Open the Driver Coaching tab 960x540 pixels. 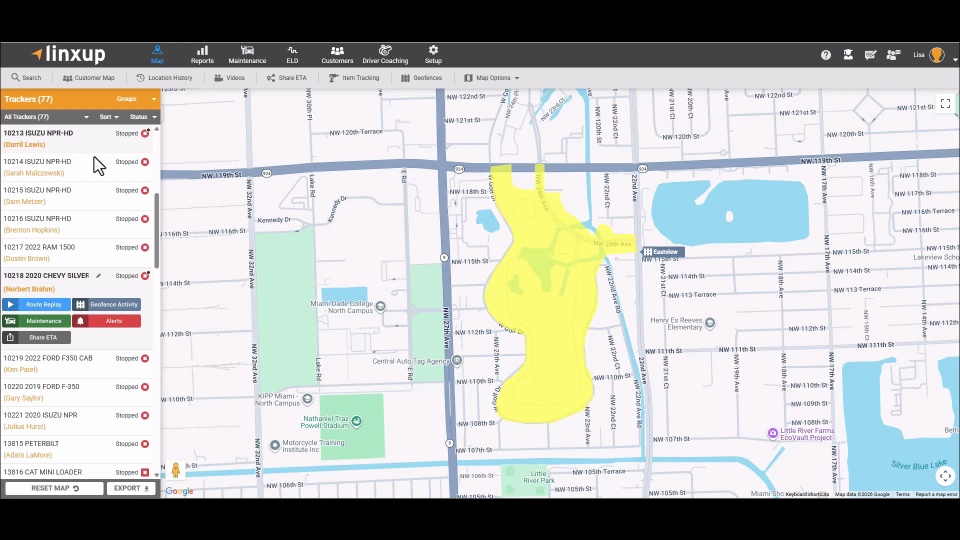[x=385, y=54]
